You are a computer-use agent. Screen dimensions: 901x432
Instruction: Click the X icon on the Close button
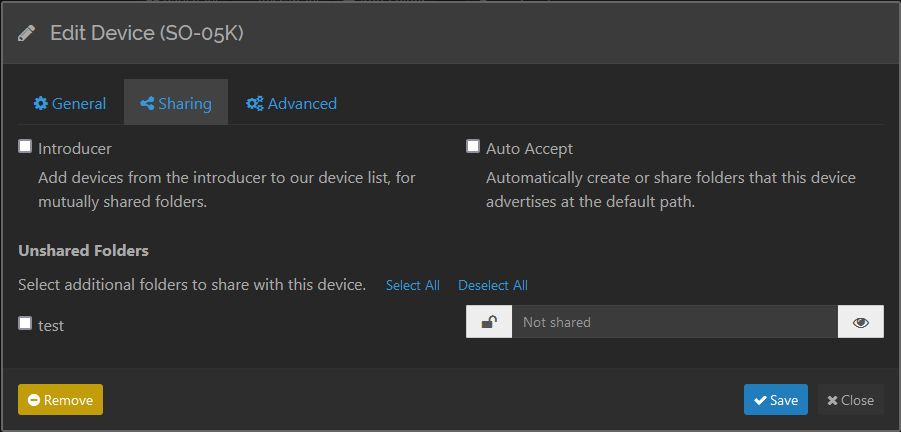pos(832,400)
